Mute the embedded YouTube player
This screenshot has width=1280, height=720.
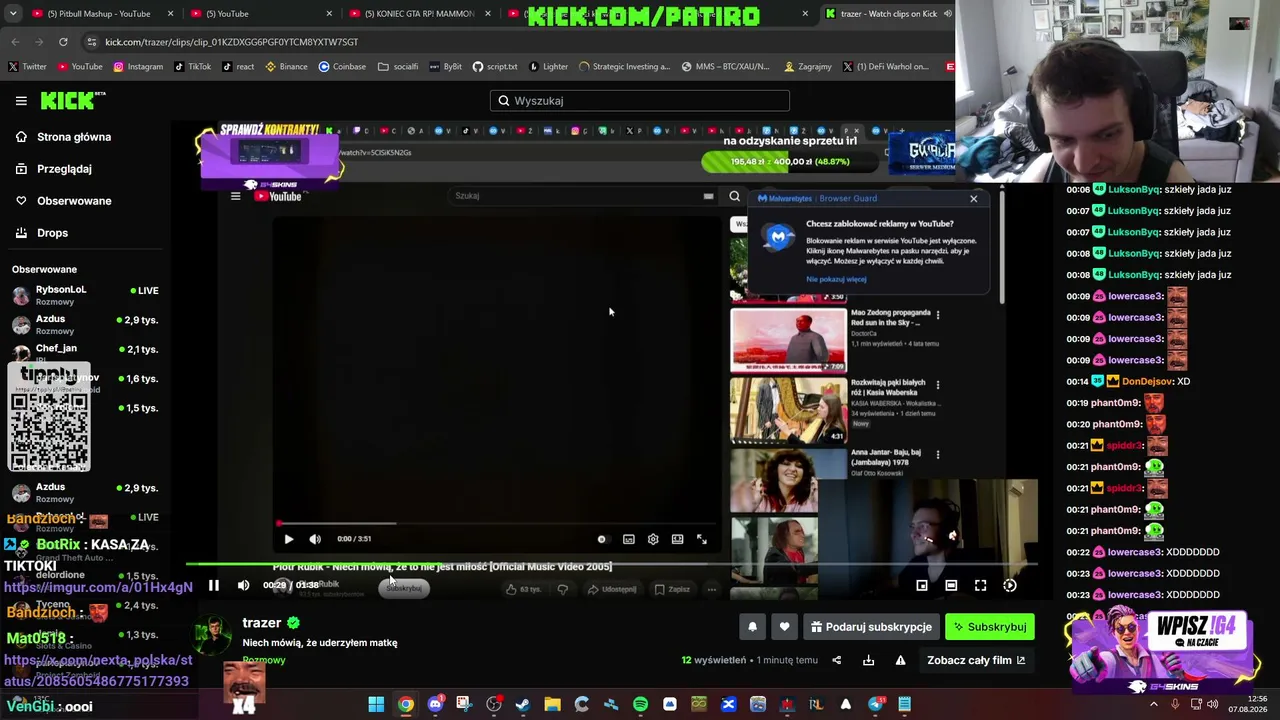pyautogui.click(x=315, y=539)
